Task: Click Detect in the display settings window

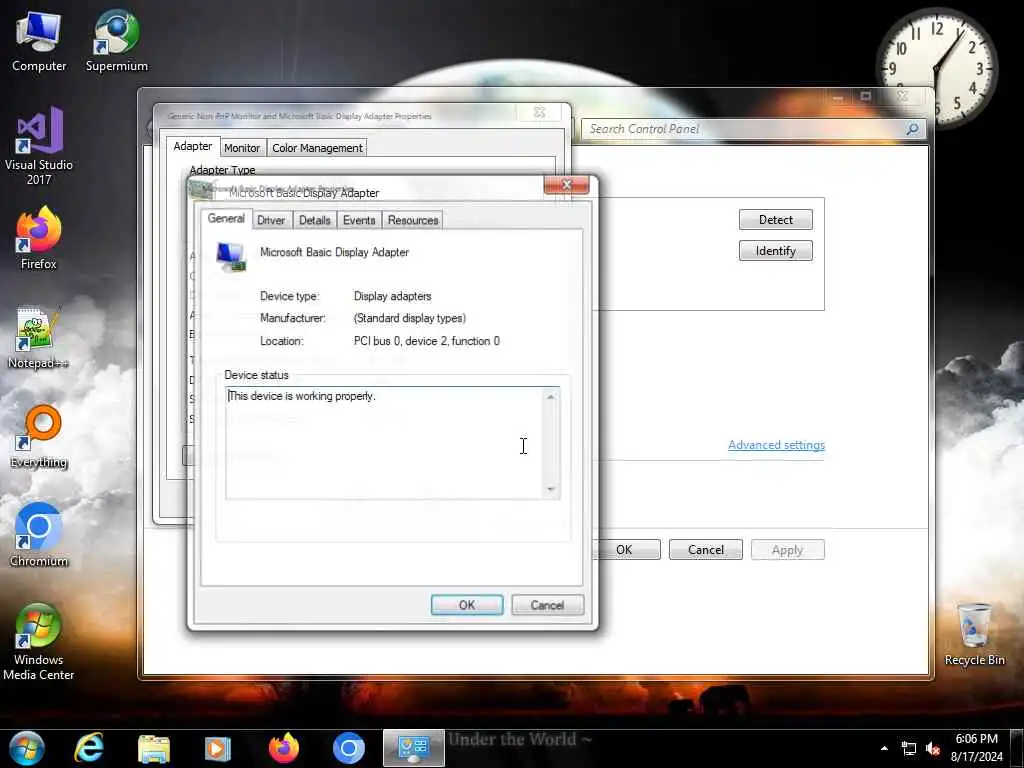Action: 776,219
